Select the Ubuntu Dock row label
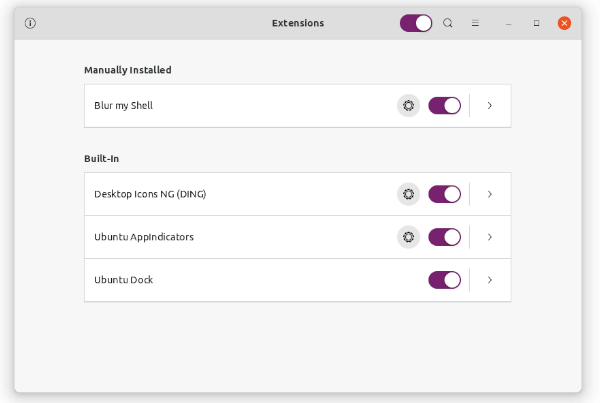Screen dimensions: 600x403 (124, 280)
